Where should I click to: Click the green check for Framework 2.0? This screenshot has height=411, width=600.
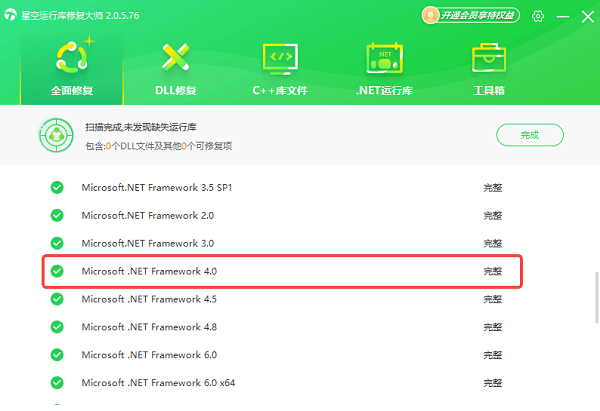point(57,215)
